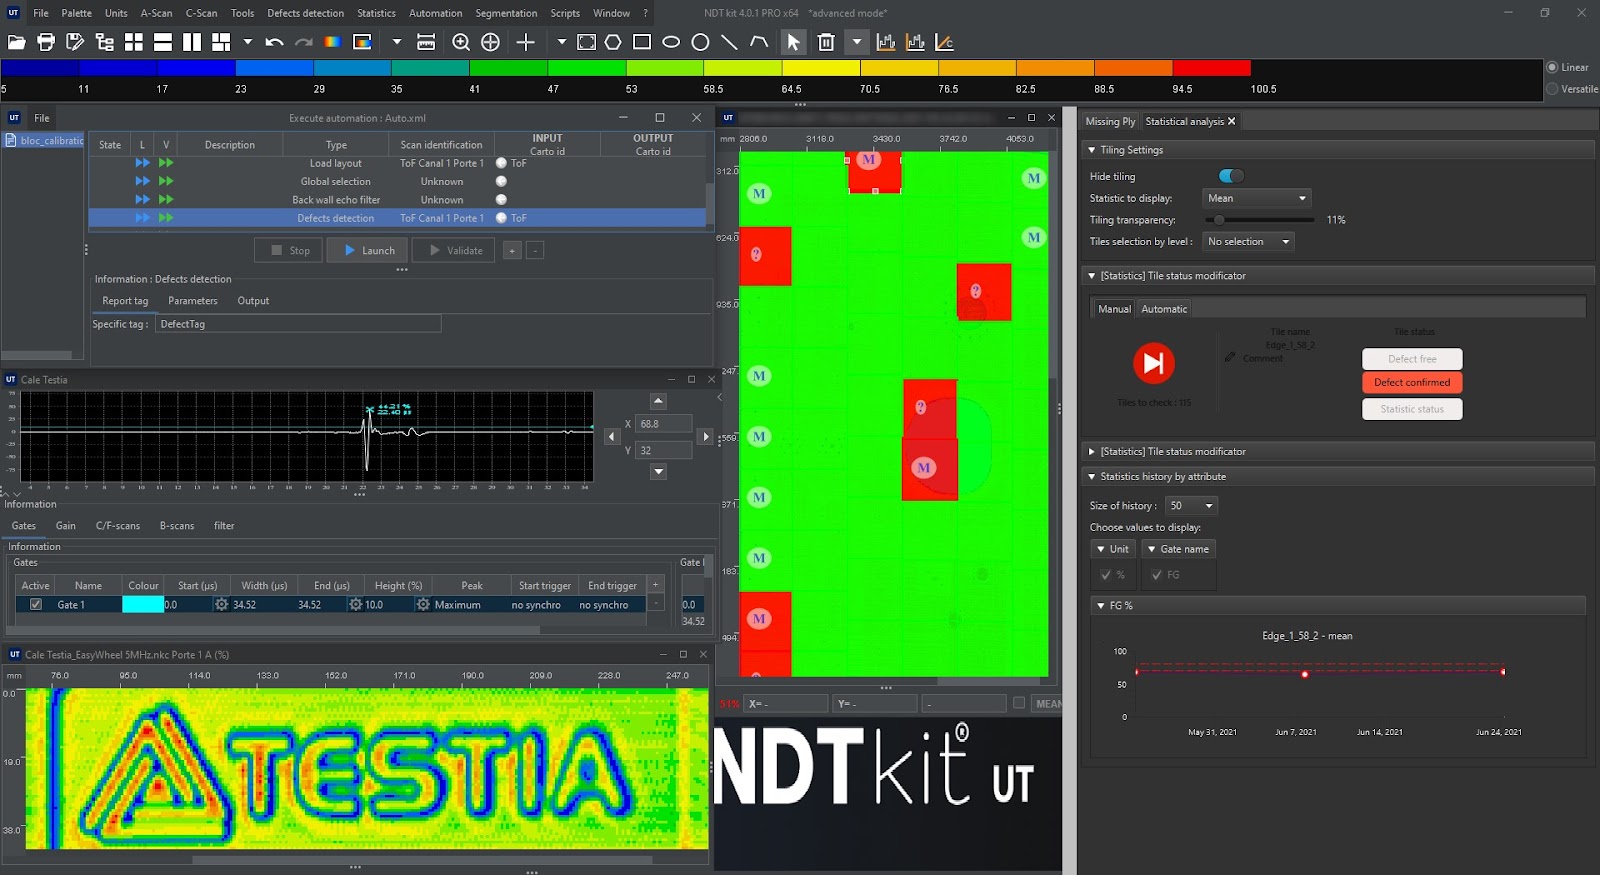Click the Print icon in toolbar
The image size is (1600, 875).
[46, 42]
